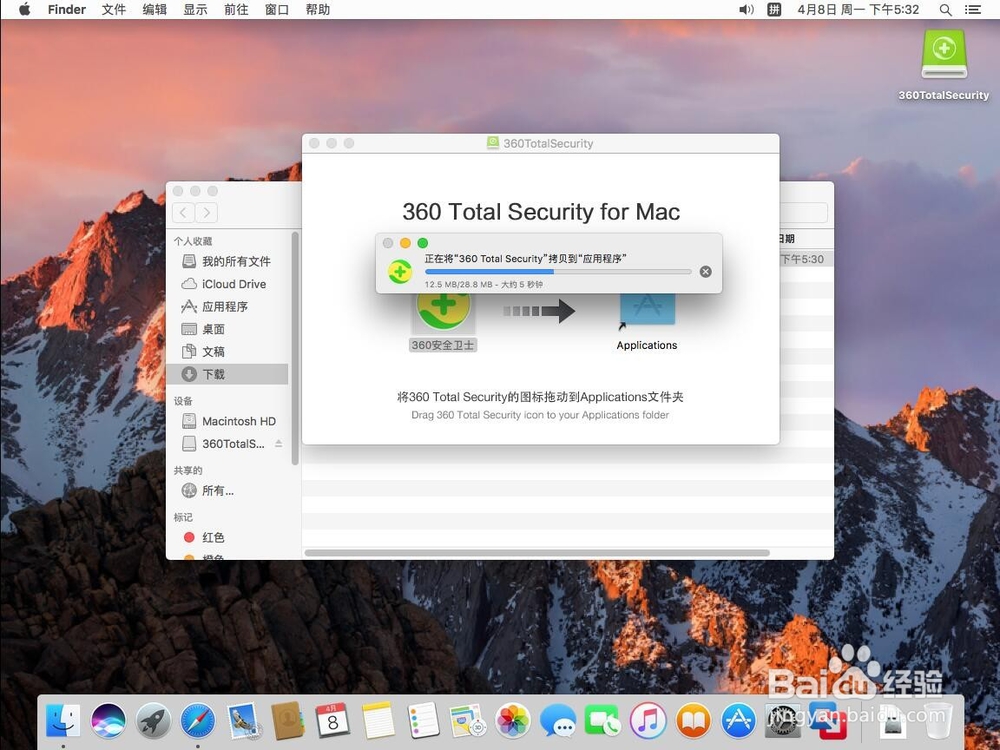
Task: Open Safari compass icon in Dock
Action: (198, 721)
